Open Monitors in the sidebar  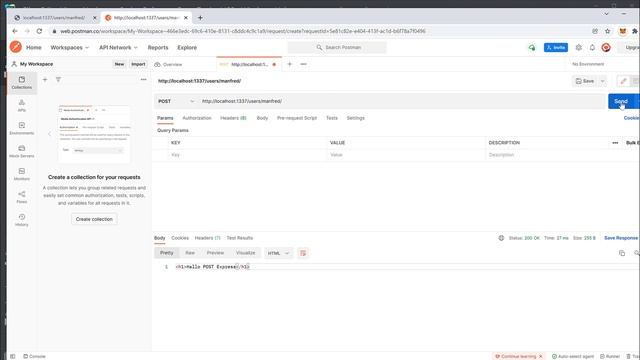[x=22, y=174]
